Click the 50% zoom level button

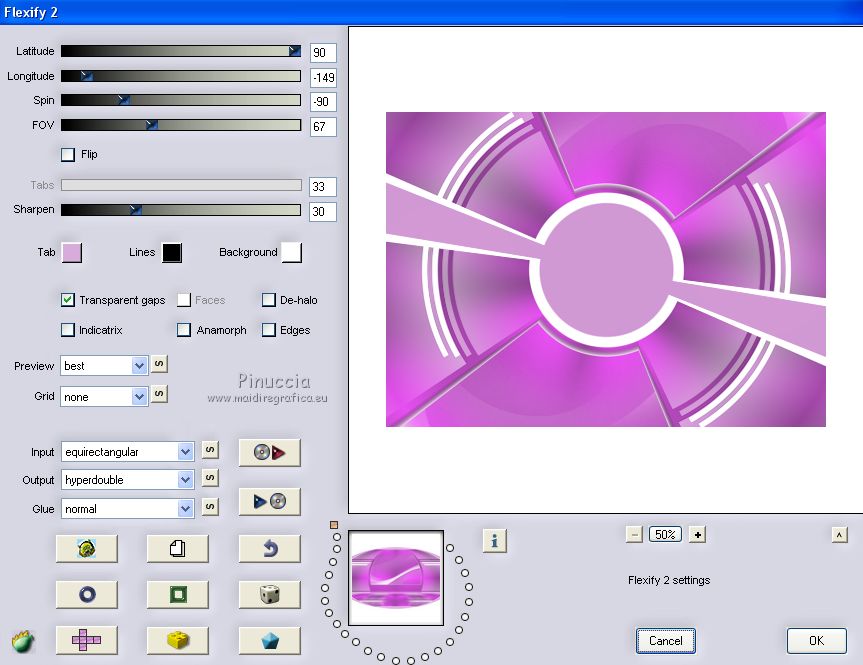(665, 535)
